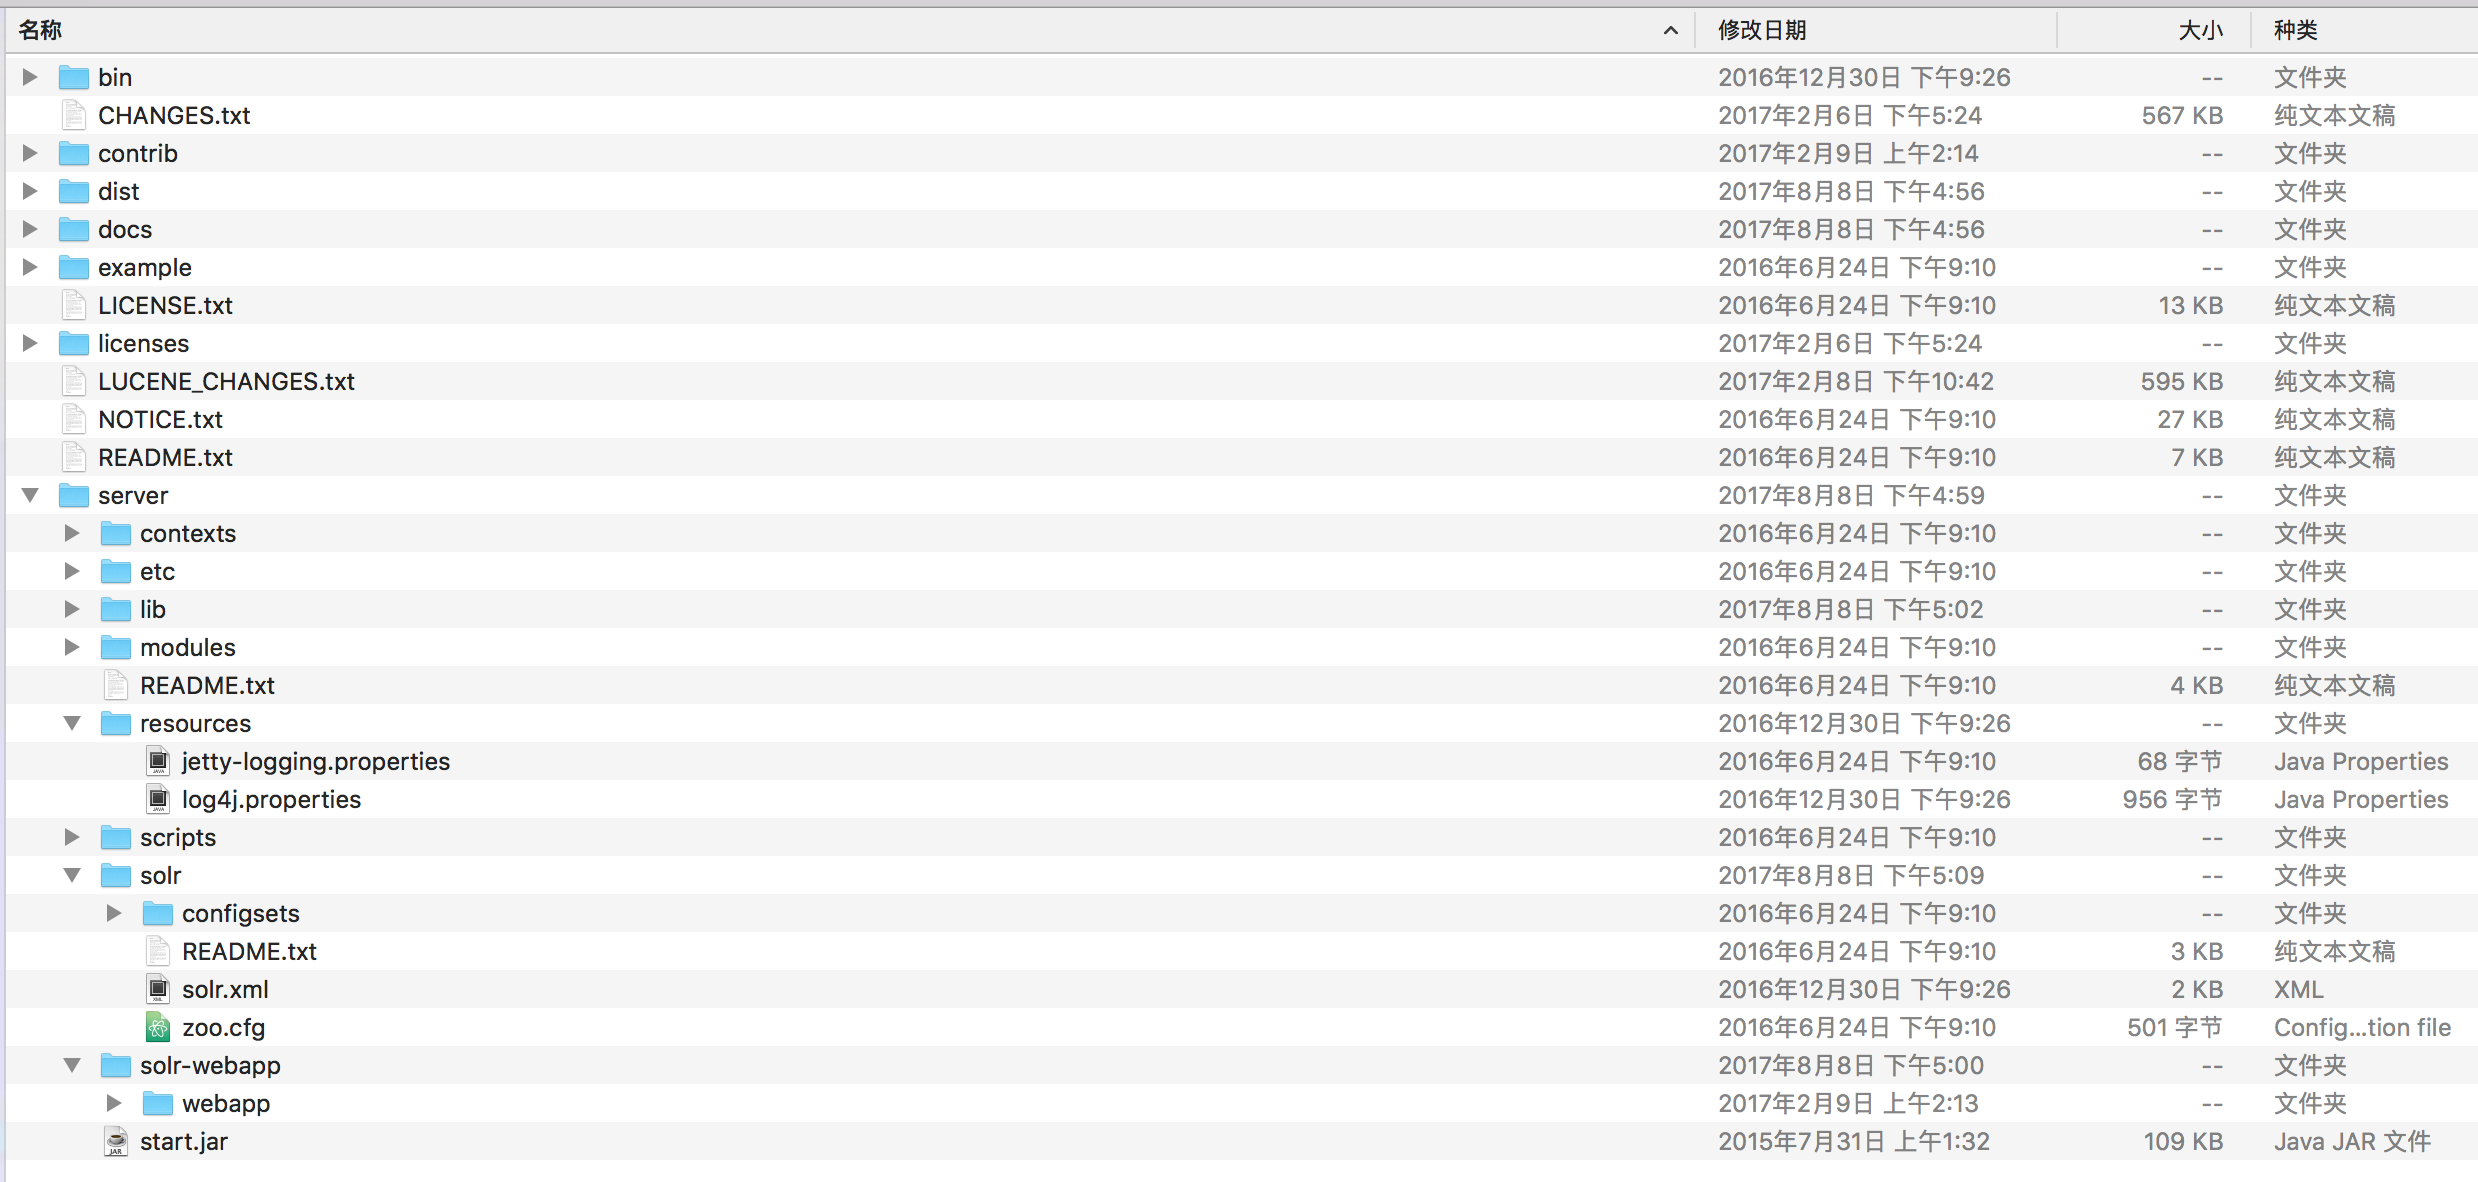Image resolution: width=2478 pixels, height=1182 pixels.
Task: Expand the example folder disclosure triangle
Action: [x=30, y=267]
